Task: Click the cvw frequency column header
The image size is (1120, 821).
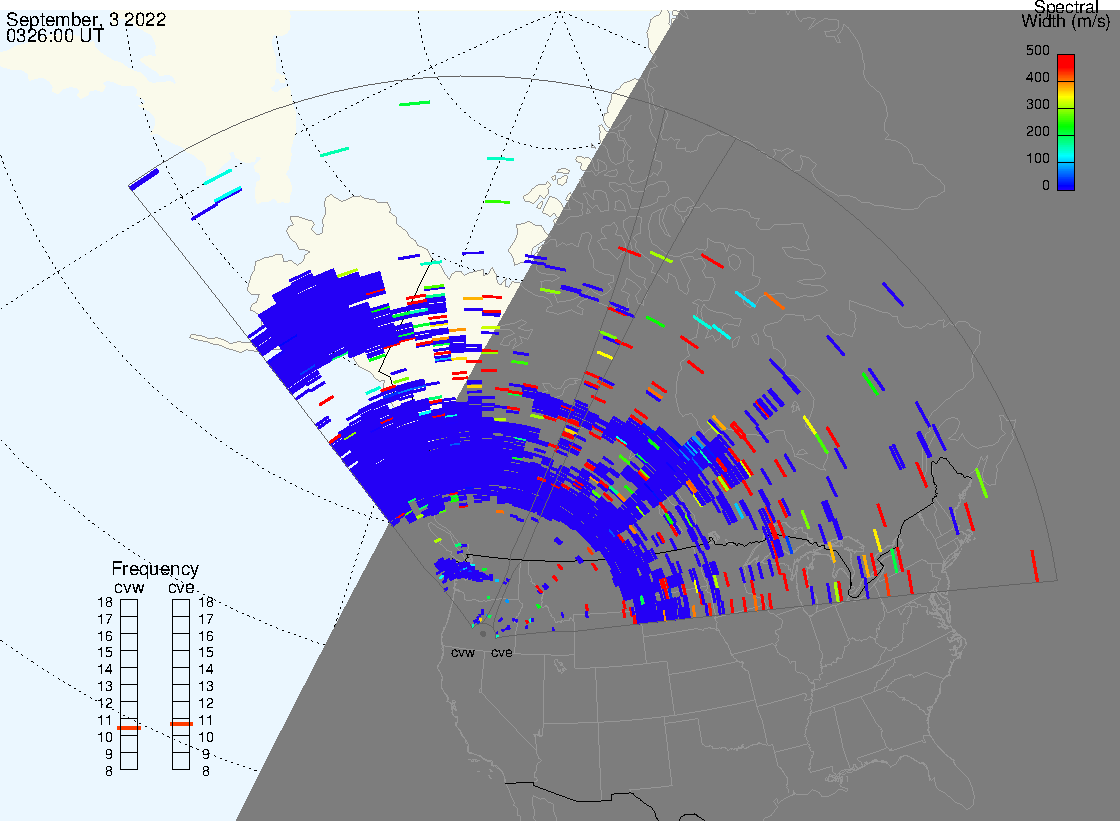Action: tap(129, 588)
